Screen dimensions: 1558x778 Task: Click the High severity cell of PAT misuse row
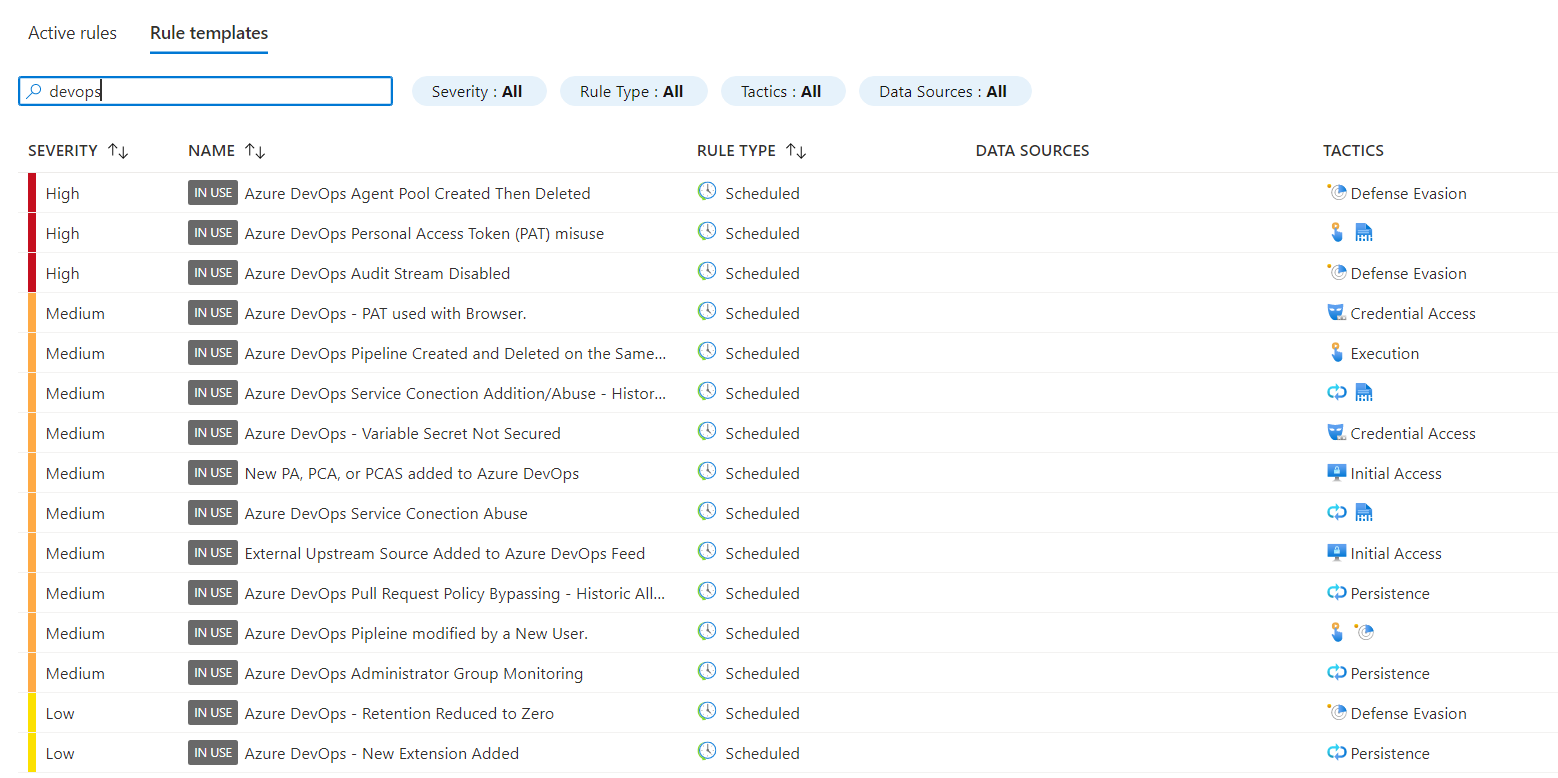tap(62, 233)
